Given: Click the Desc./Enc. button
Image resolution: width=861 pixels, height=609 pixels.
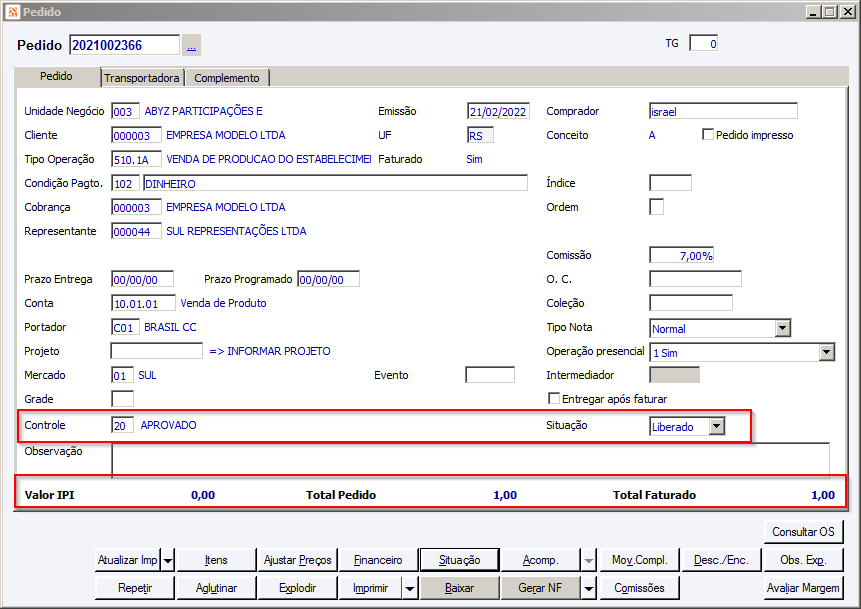Looking at the screenshot, I should [721, 560].
